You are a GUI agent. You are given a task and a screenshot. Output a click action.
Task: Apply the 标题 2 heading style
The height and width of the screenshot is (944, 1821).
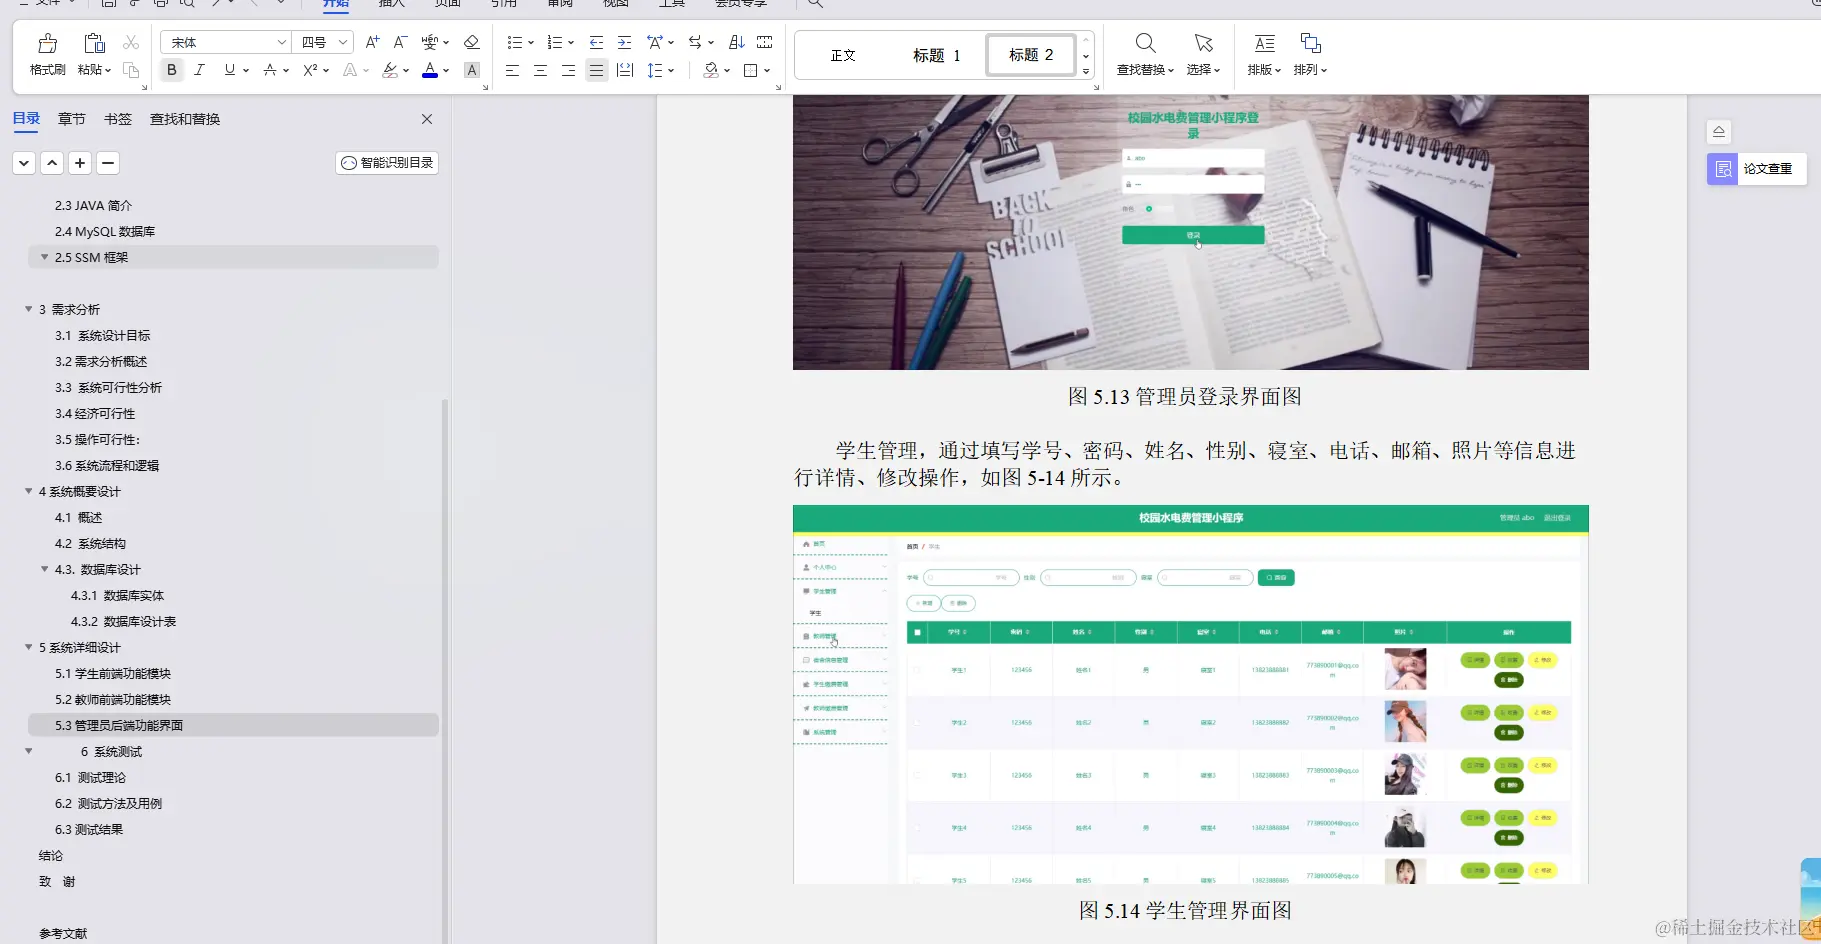(1031, 55)
